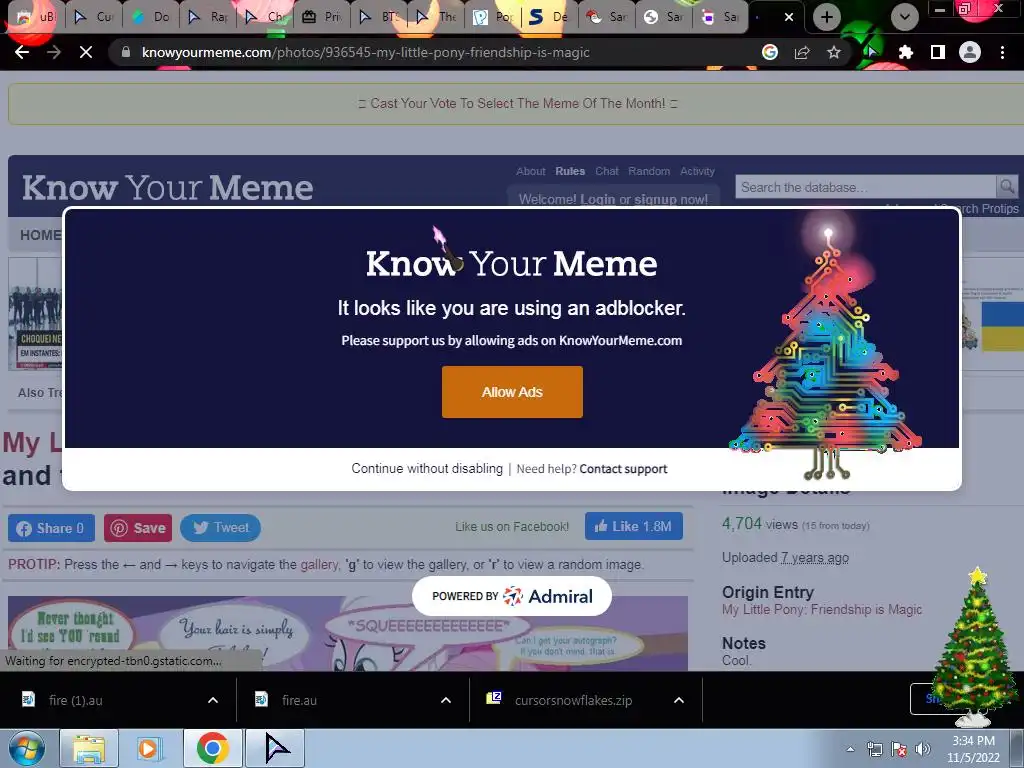The height and width of the screenshot is (768, 1024).
Task: Open the Chrome three-dot menu
Action: point(1002,52)
